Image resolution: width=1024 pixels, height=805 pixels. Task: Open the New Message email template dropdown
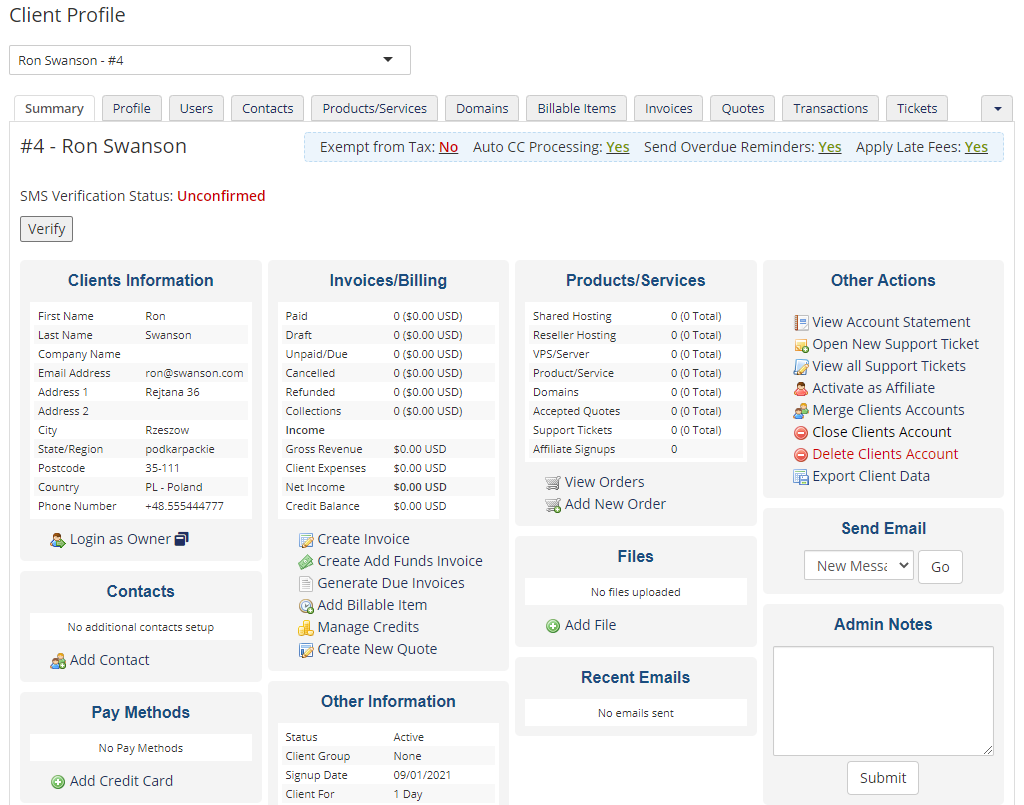[858, 566]
